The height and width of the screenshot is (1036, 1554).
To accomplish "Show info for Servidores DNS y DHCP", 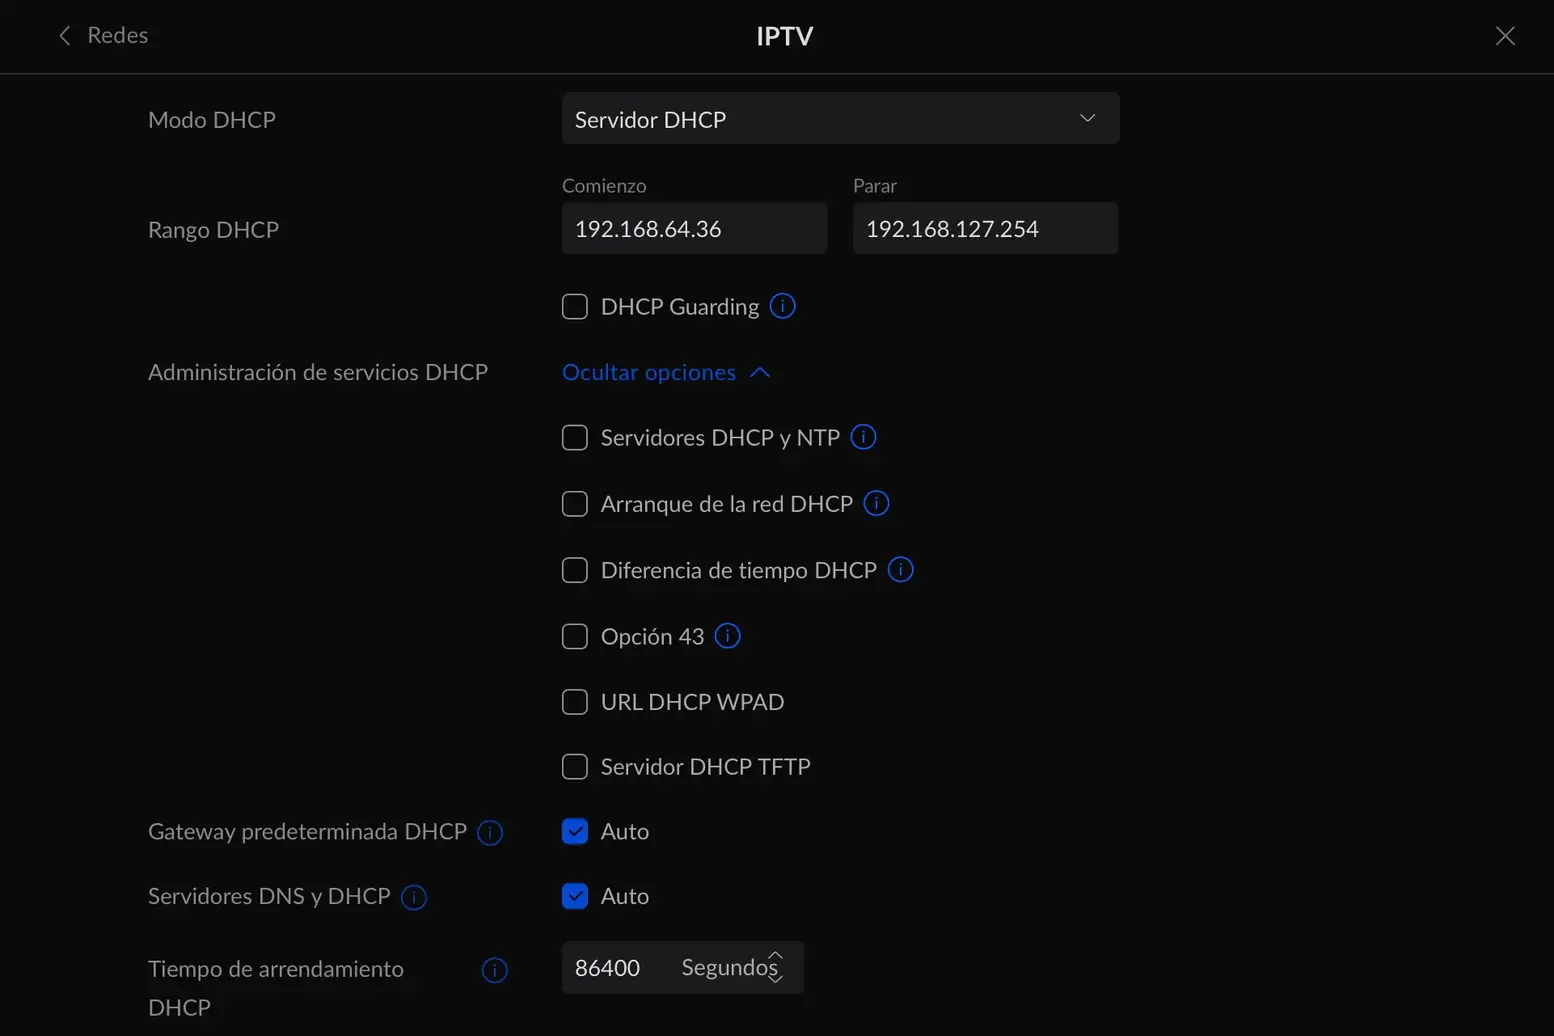I will [x=414, y=897].
